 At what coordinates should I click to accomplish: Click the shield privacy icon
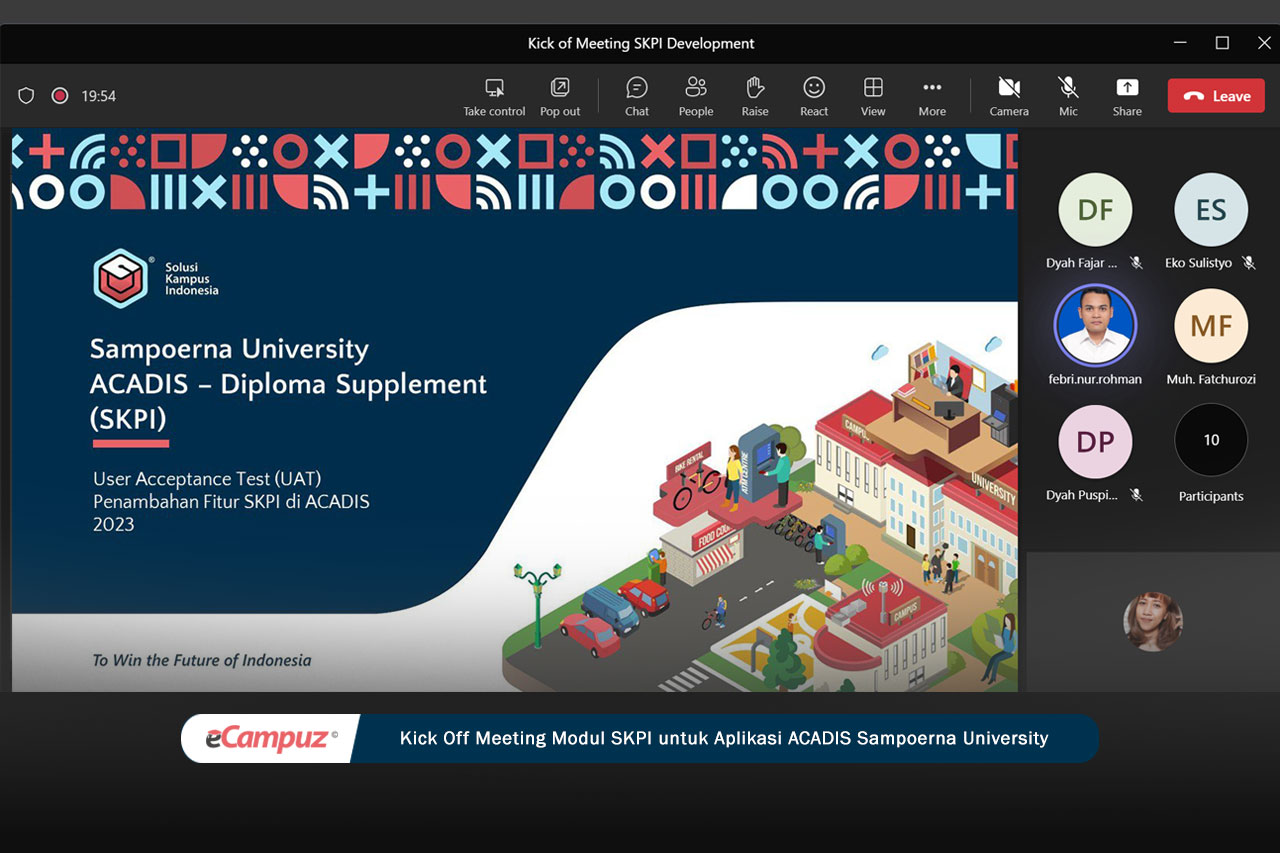(26, 96)
